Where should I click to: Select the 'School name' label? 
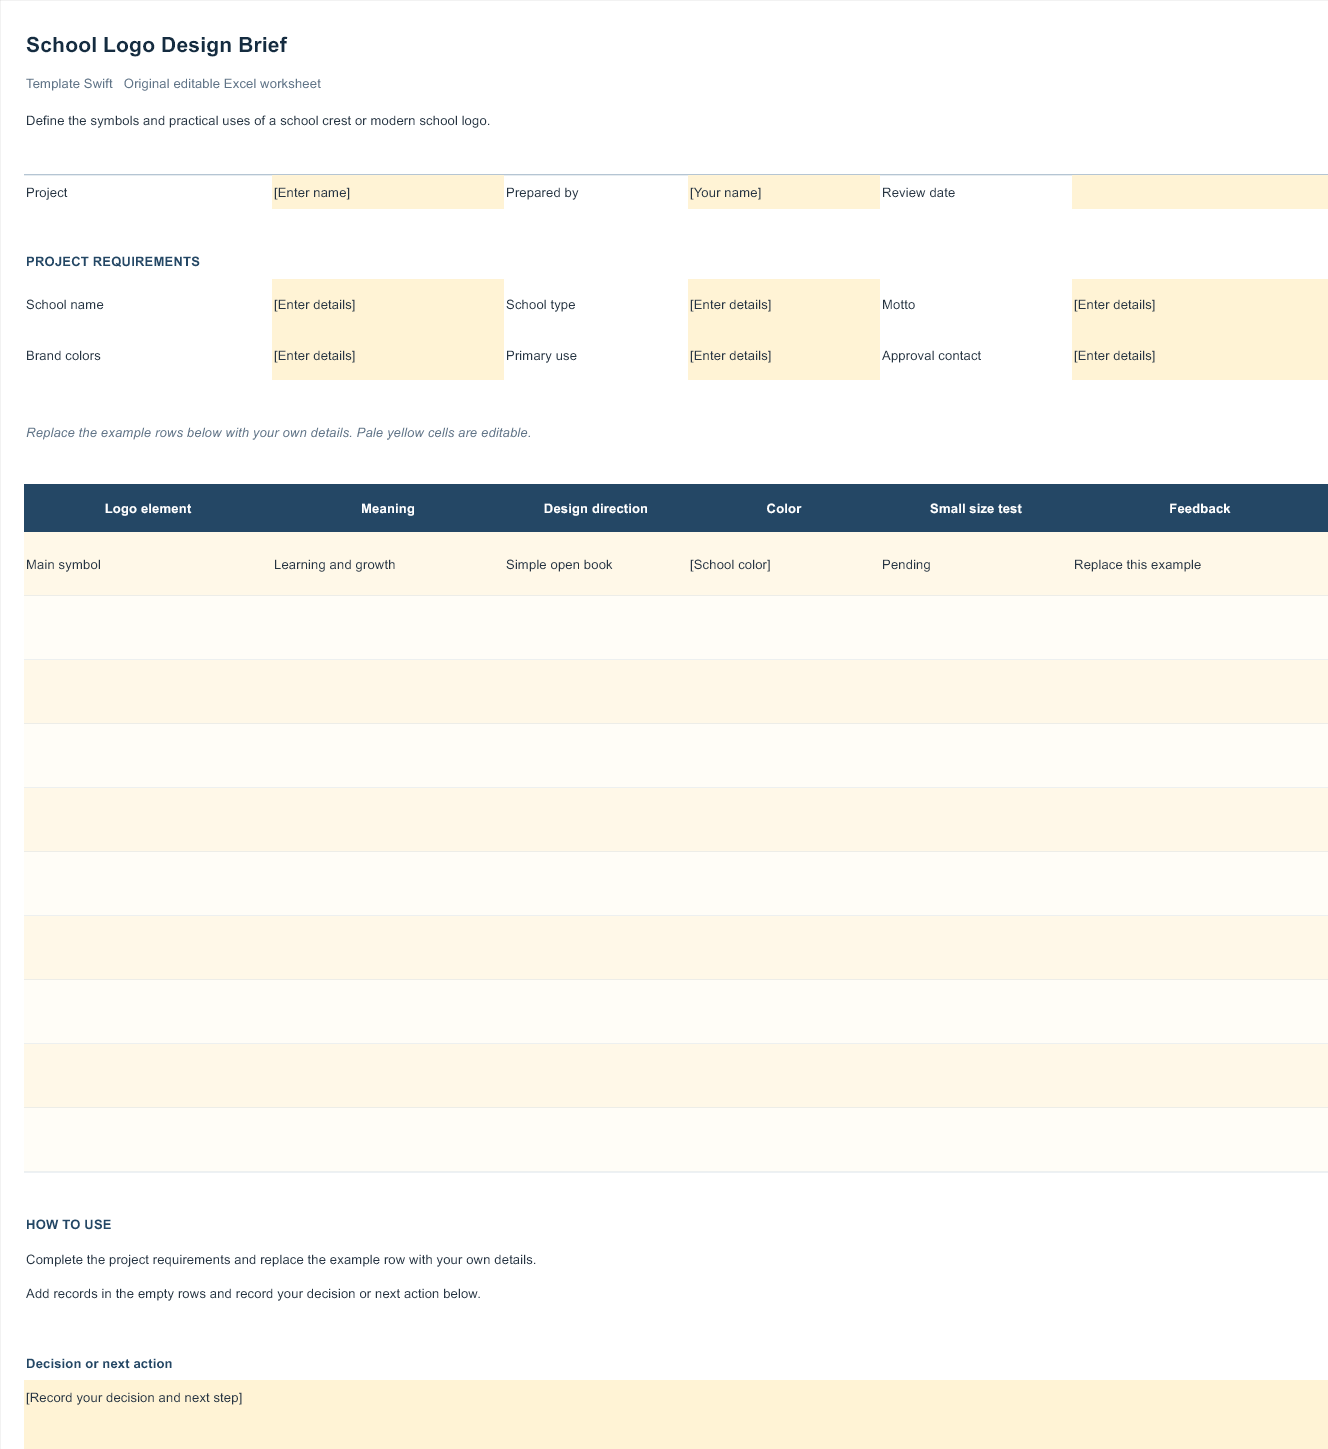coord(65,305)
